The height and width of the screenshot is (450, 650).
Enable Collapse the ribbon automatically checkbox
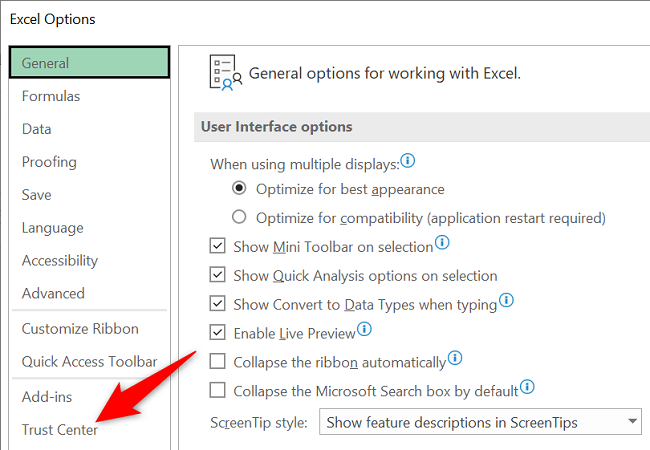(x=218, y=361)
